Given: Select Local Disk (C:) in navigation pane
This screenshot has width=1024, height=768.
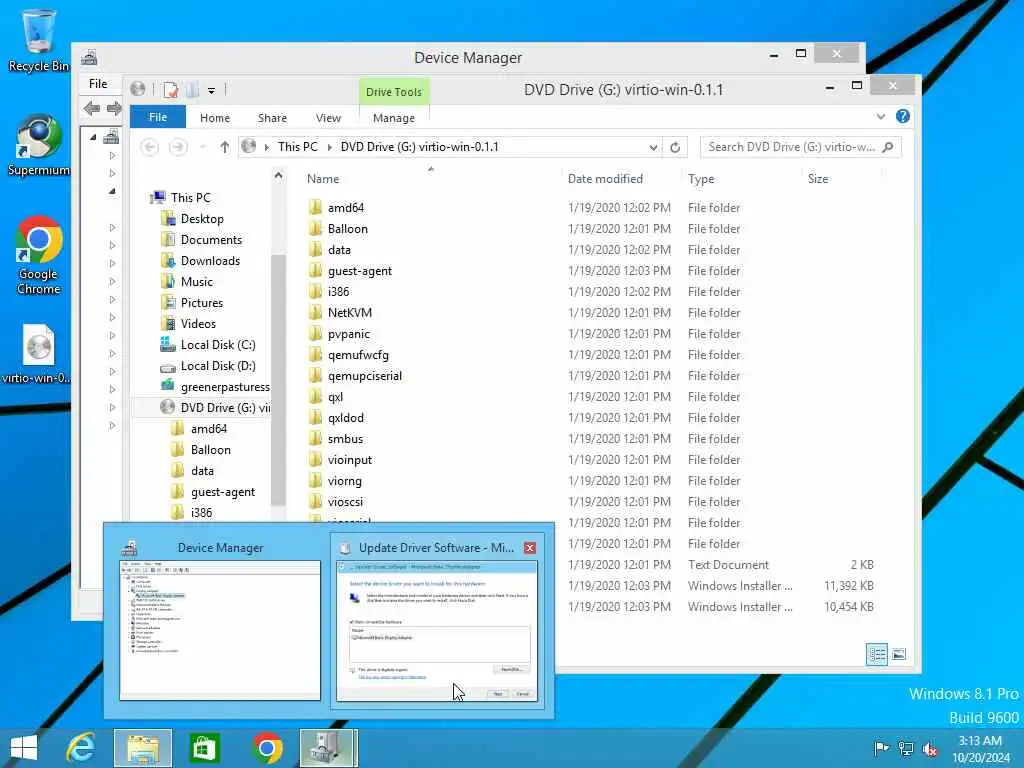Looking at the screenshot, I should tap(218, 345).
